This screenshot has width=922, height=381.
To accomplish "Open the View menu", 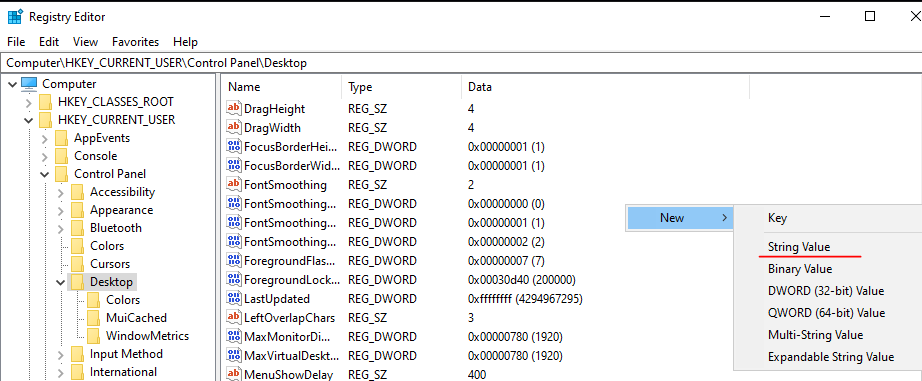I will click(x=85, y=42).
